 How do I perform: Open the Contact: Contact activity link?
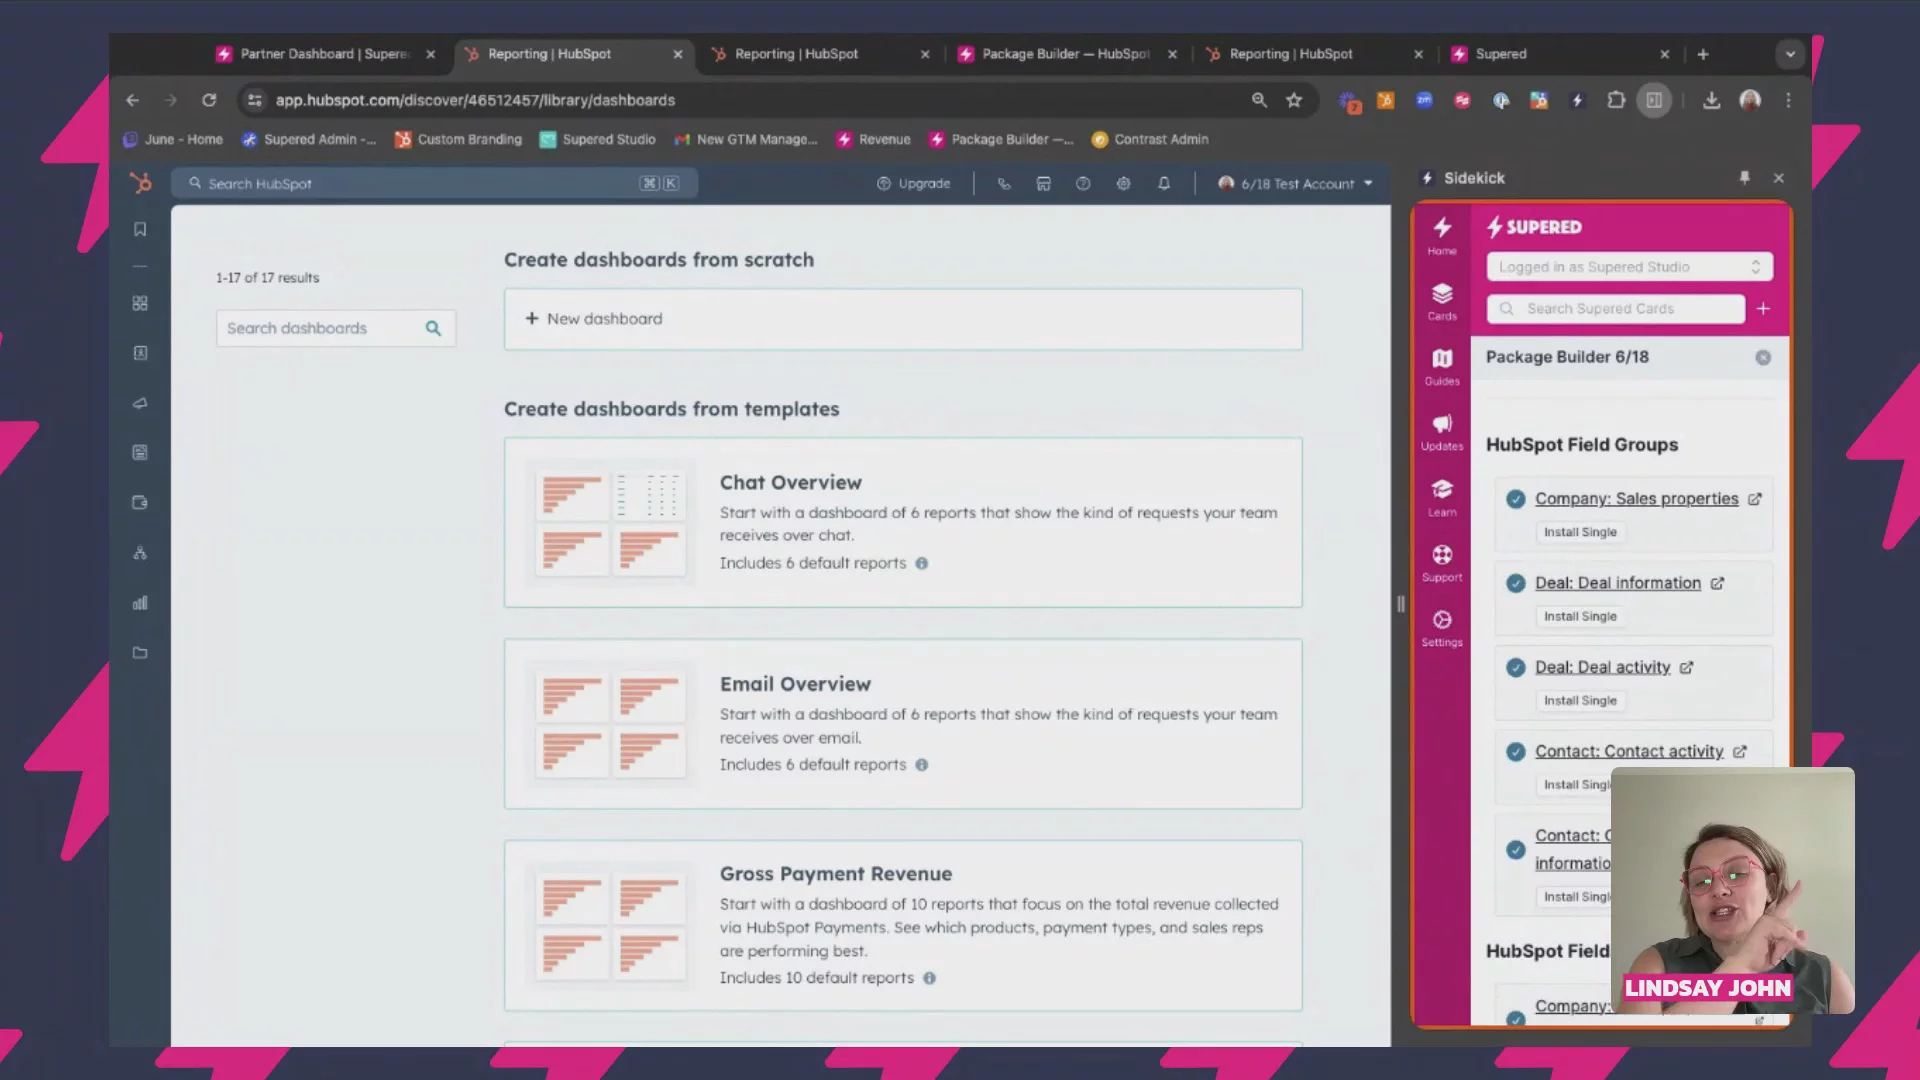(1629, 751)
